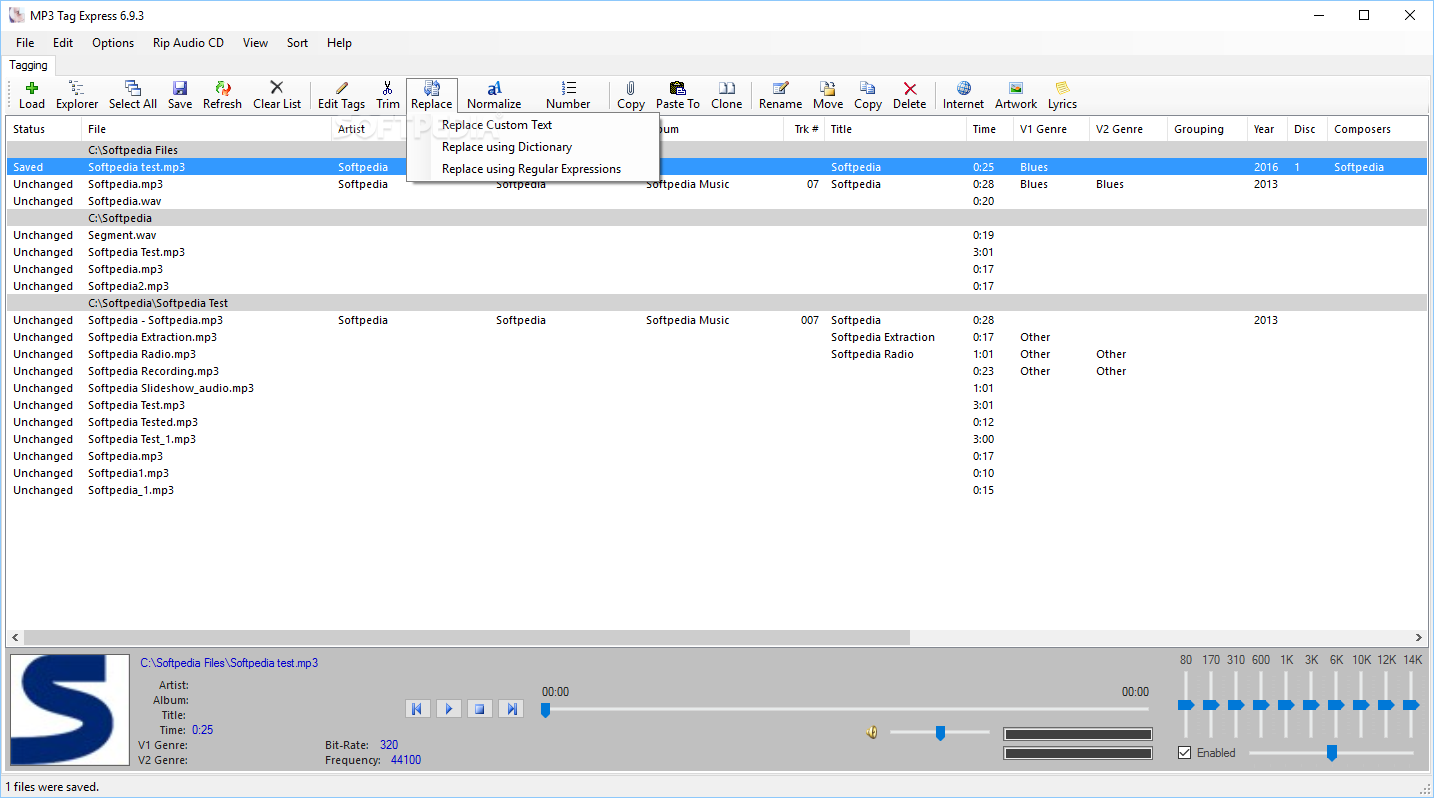Open the Rename tool
Viewport: 1434px width, 798px height.
tap(780, 96)
